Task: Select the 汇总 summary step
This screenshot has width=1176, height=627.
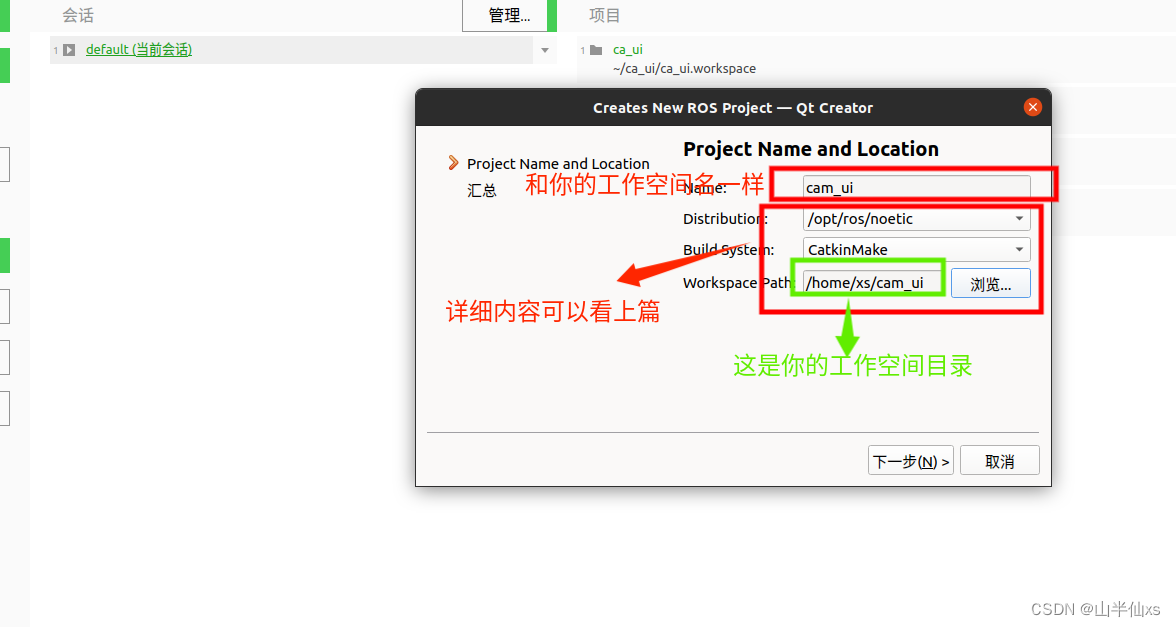Action: (482, 190)
